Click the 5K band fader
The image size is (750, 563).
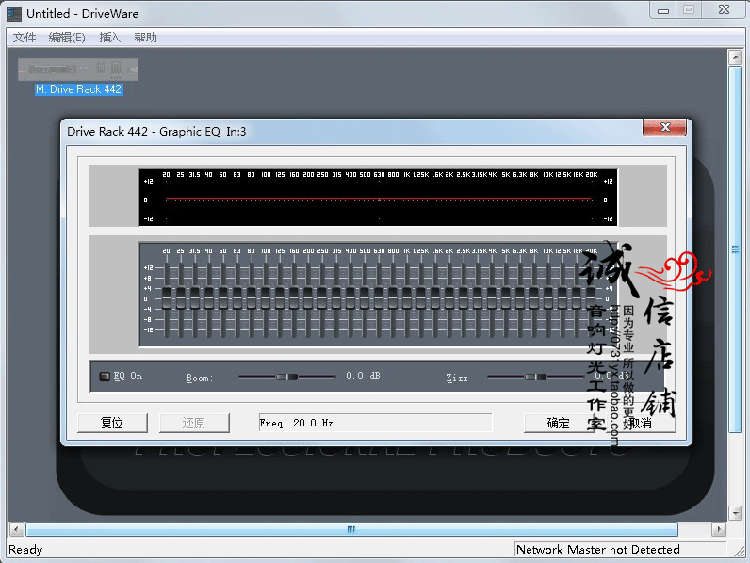tap(506, 298)
